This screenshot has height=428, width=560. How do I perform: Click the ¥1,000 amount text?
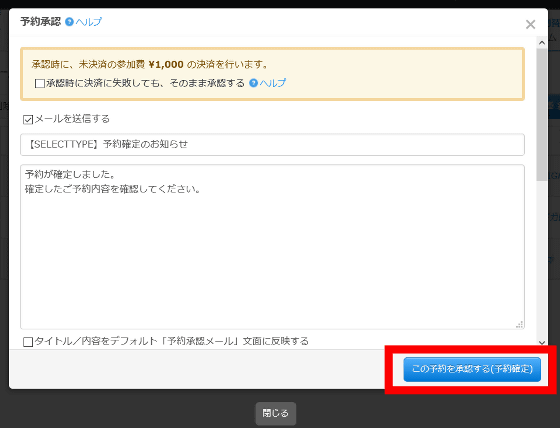pyautogui.click(x=166, y=64)
